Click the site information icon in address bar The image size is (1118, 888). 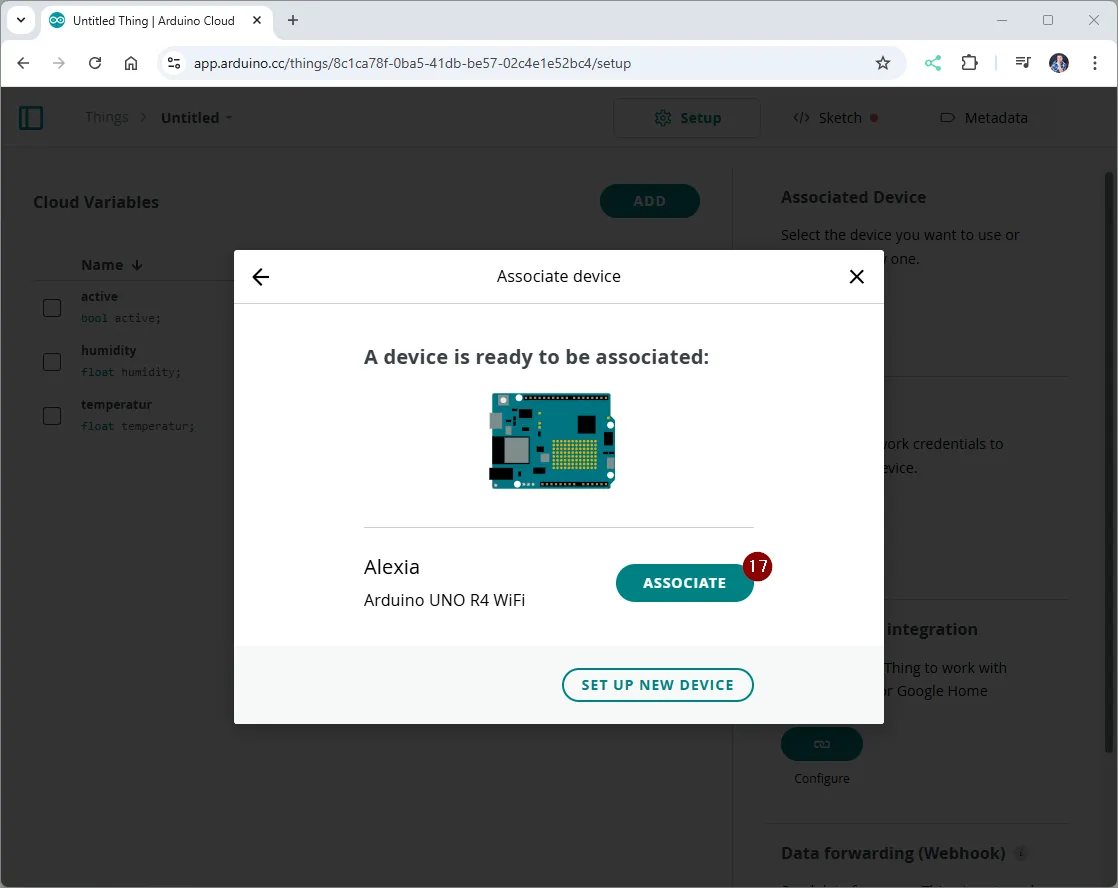coord(174,63)
